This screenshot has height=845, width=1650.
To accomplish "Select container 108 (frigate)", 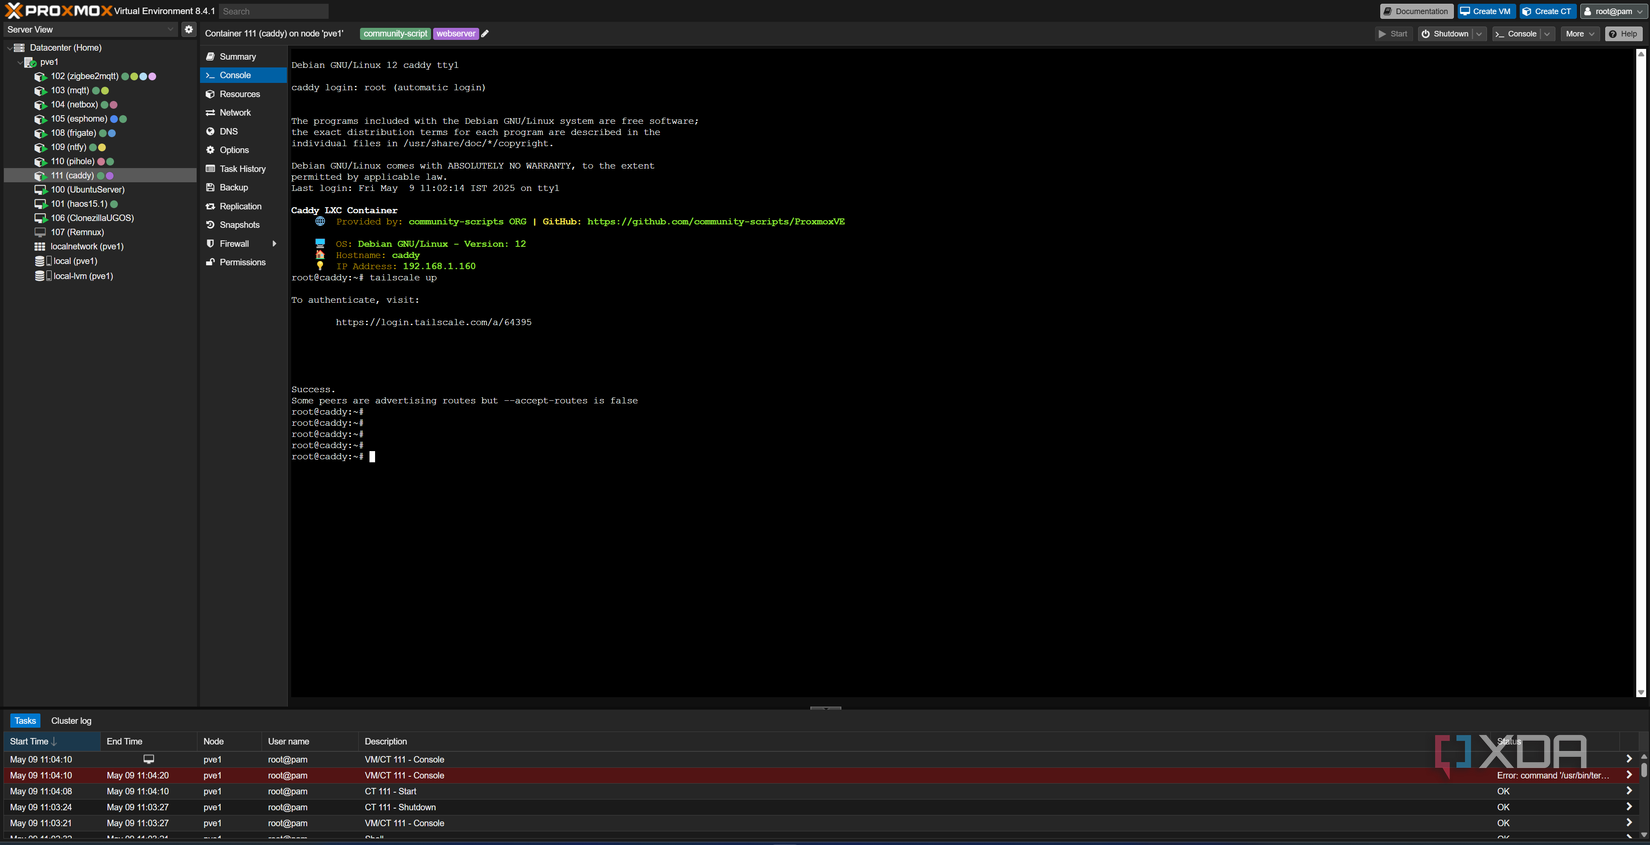I will tap(73, 133).
